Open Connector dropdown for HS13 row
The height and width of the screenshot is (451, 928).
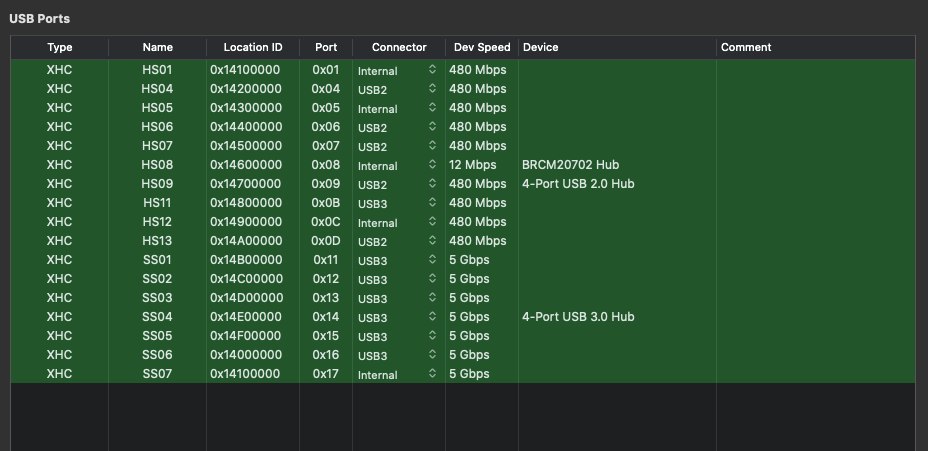pos(397,241)
